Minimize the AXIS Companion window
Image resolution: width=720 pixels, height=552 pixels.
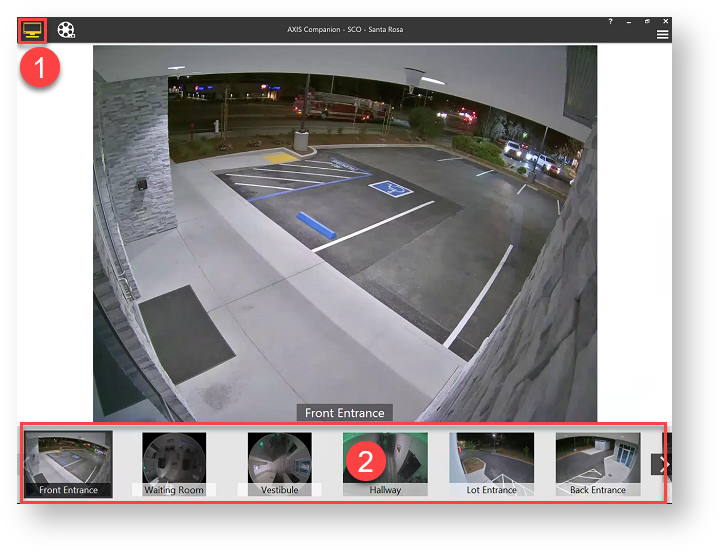point(629,21)
